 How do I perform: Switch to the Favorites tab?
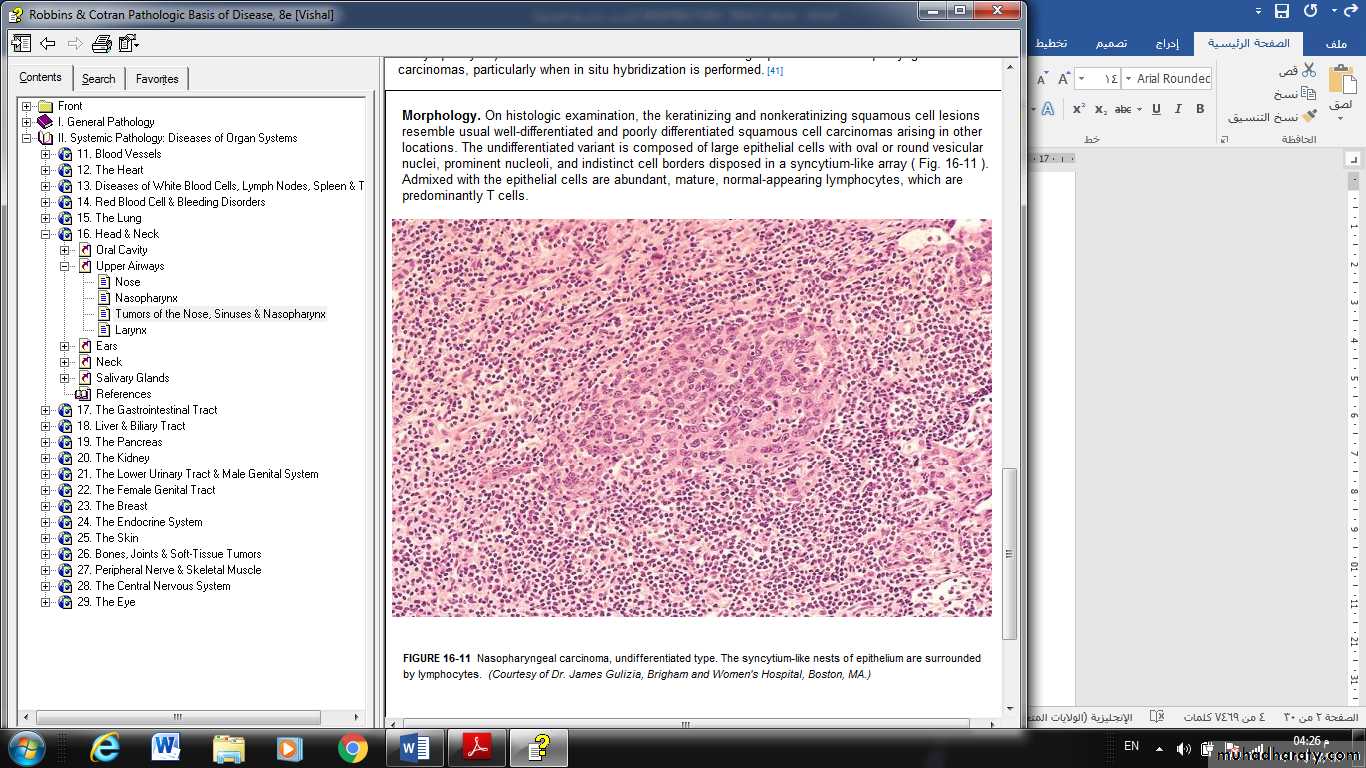pos(157,79)
